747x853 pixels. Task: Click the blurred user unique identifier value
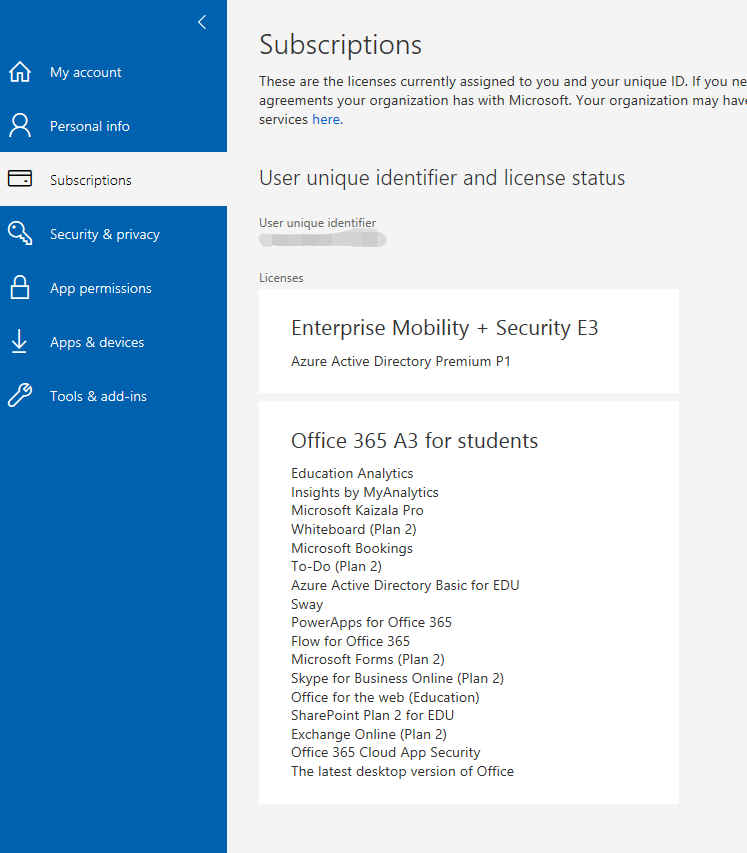(322, 239)
